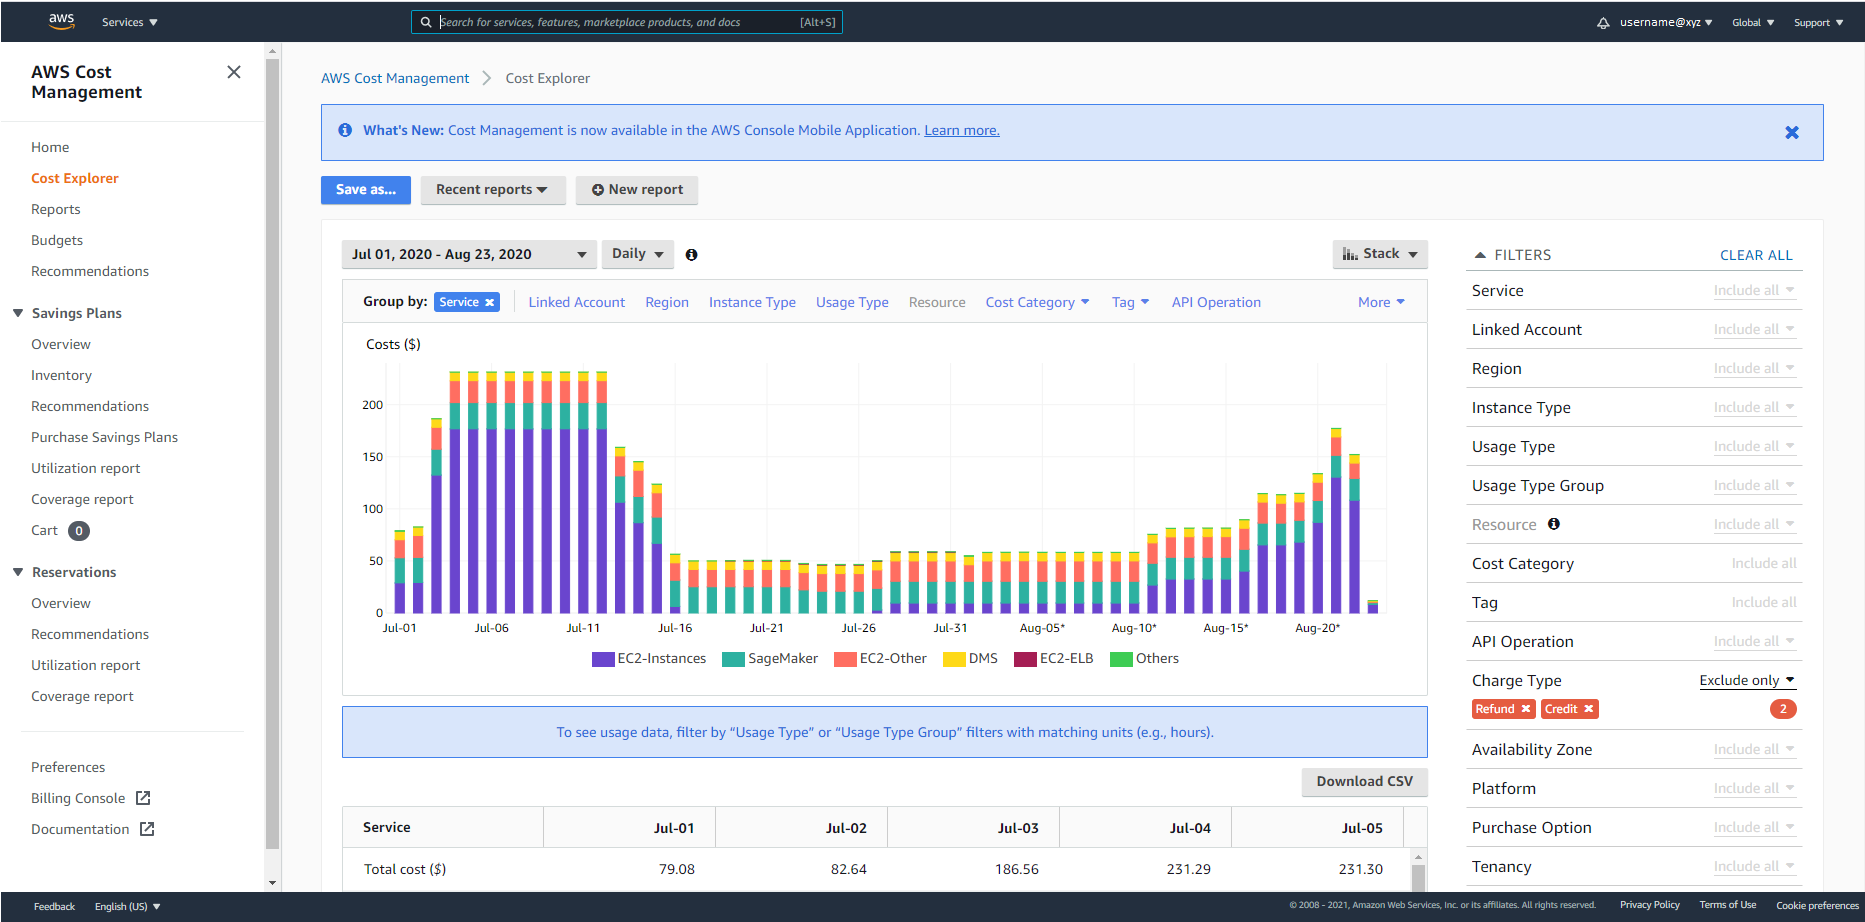The image size is (1865, 922).
Task: Group by Linked Account
Action: pyautogui.click(x=577, y=302)
